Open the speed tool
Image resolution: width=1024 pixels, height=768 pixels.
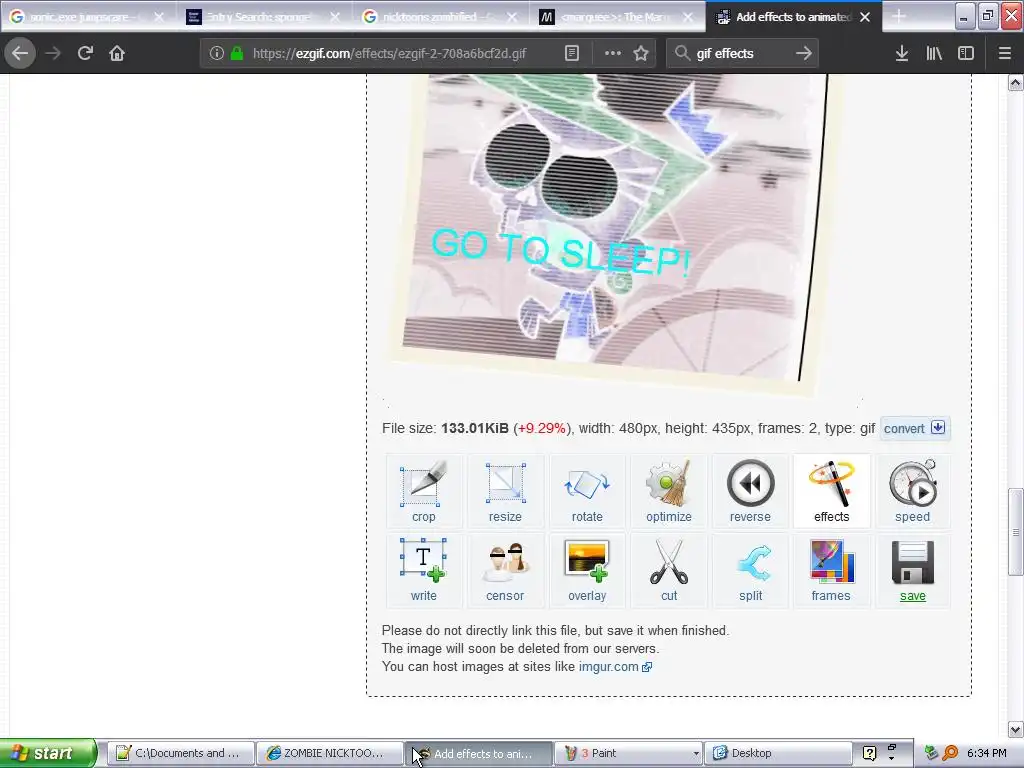(x=912, y=492)
